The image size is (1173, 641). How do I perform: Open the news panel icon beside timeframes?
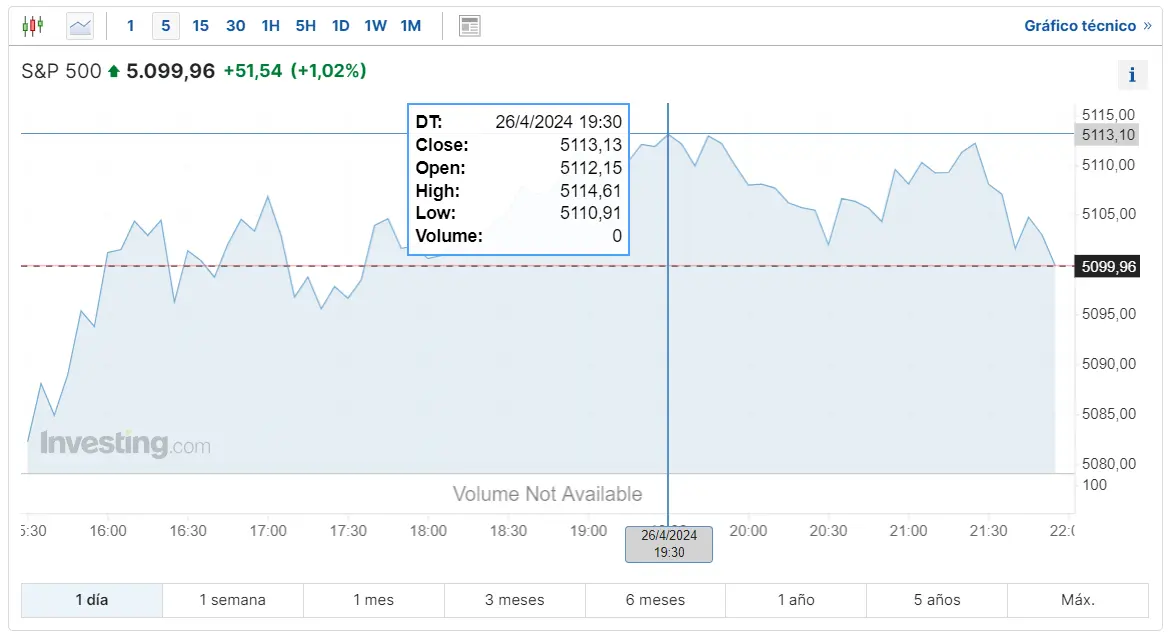(x=469, y=25)
